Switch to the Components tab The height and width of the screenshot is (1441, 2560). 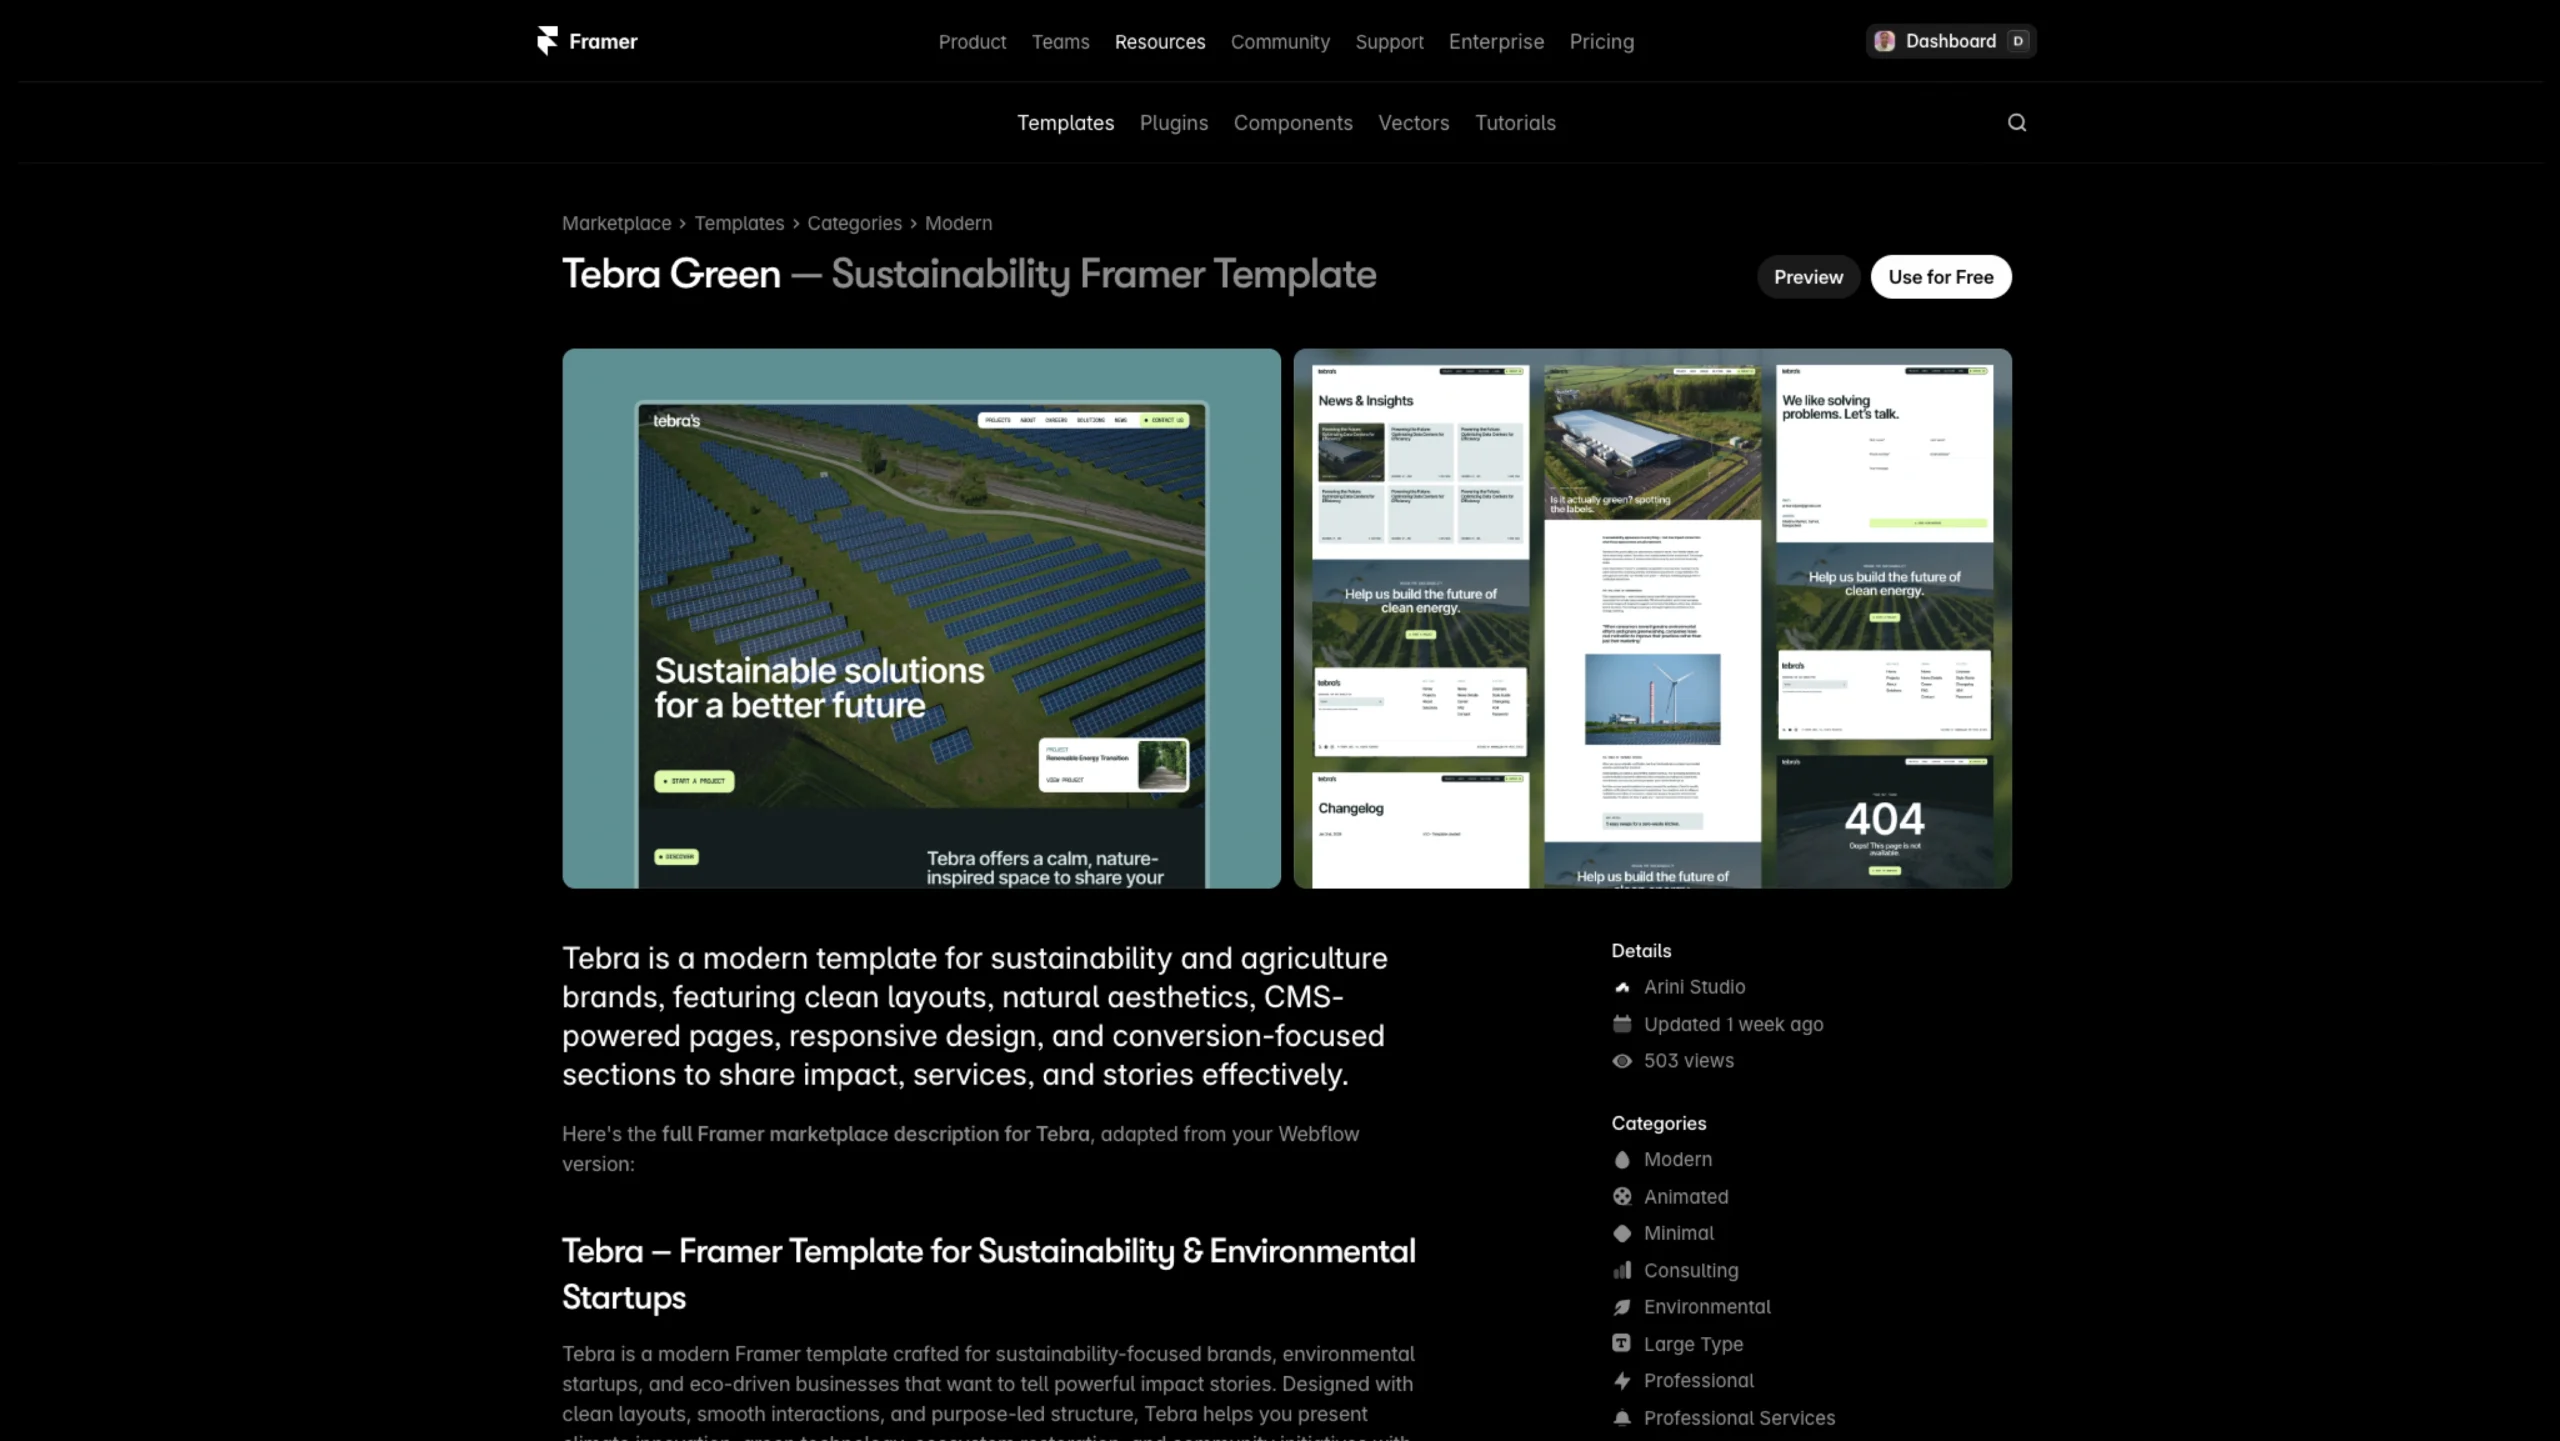pos(1293,123)
